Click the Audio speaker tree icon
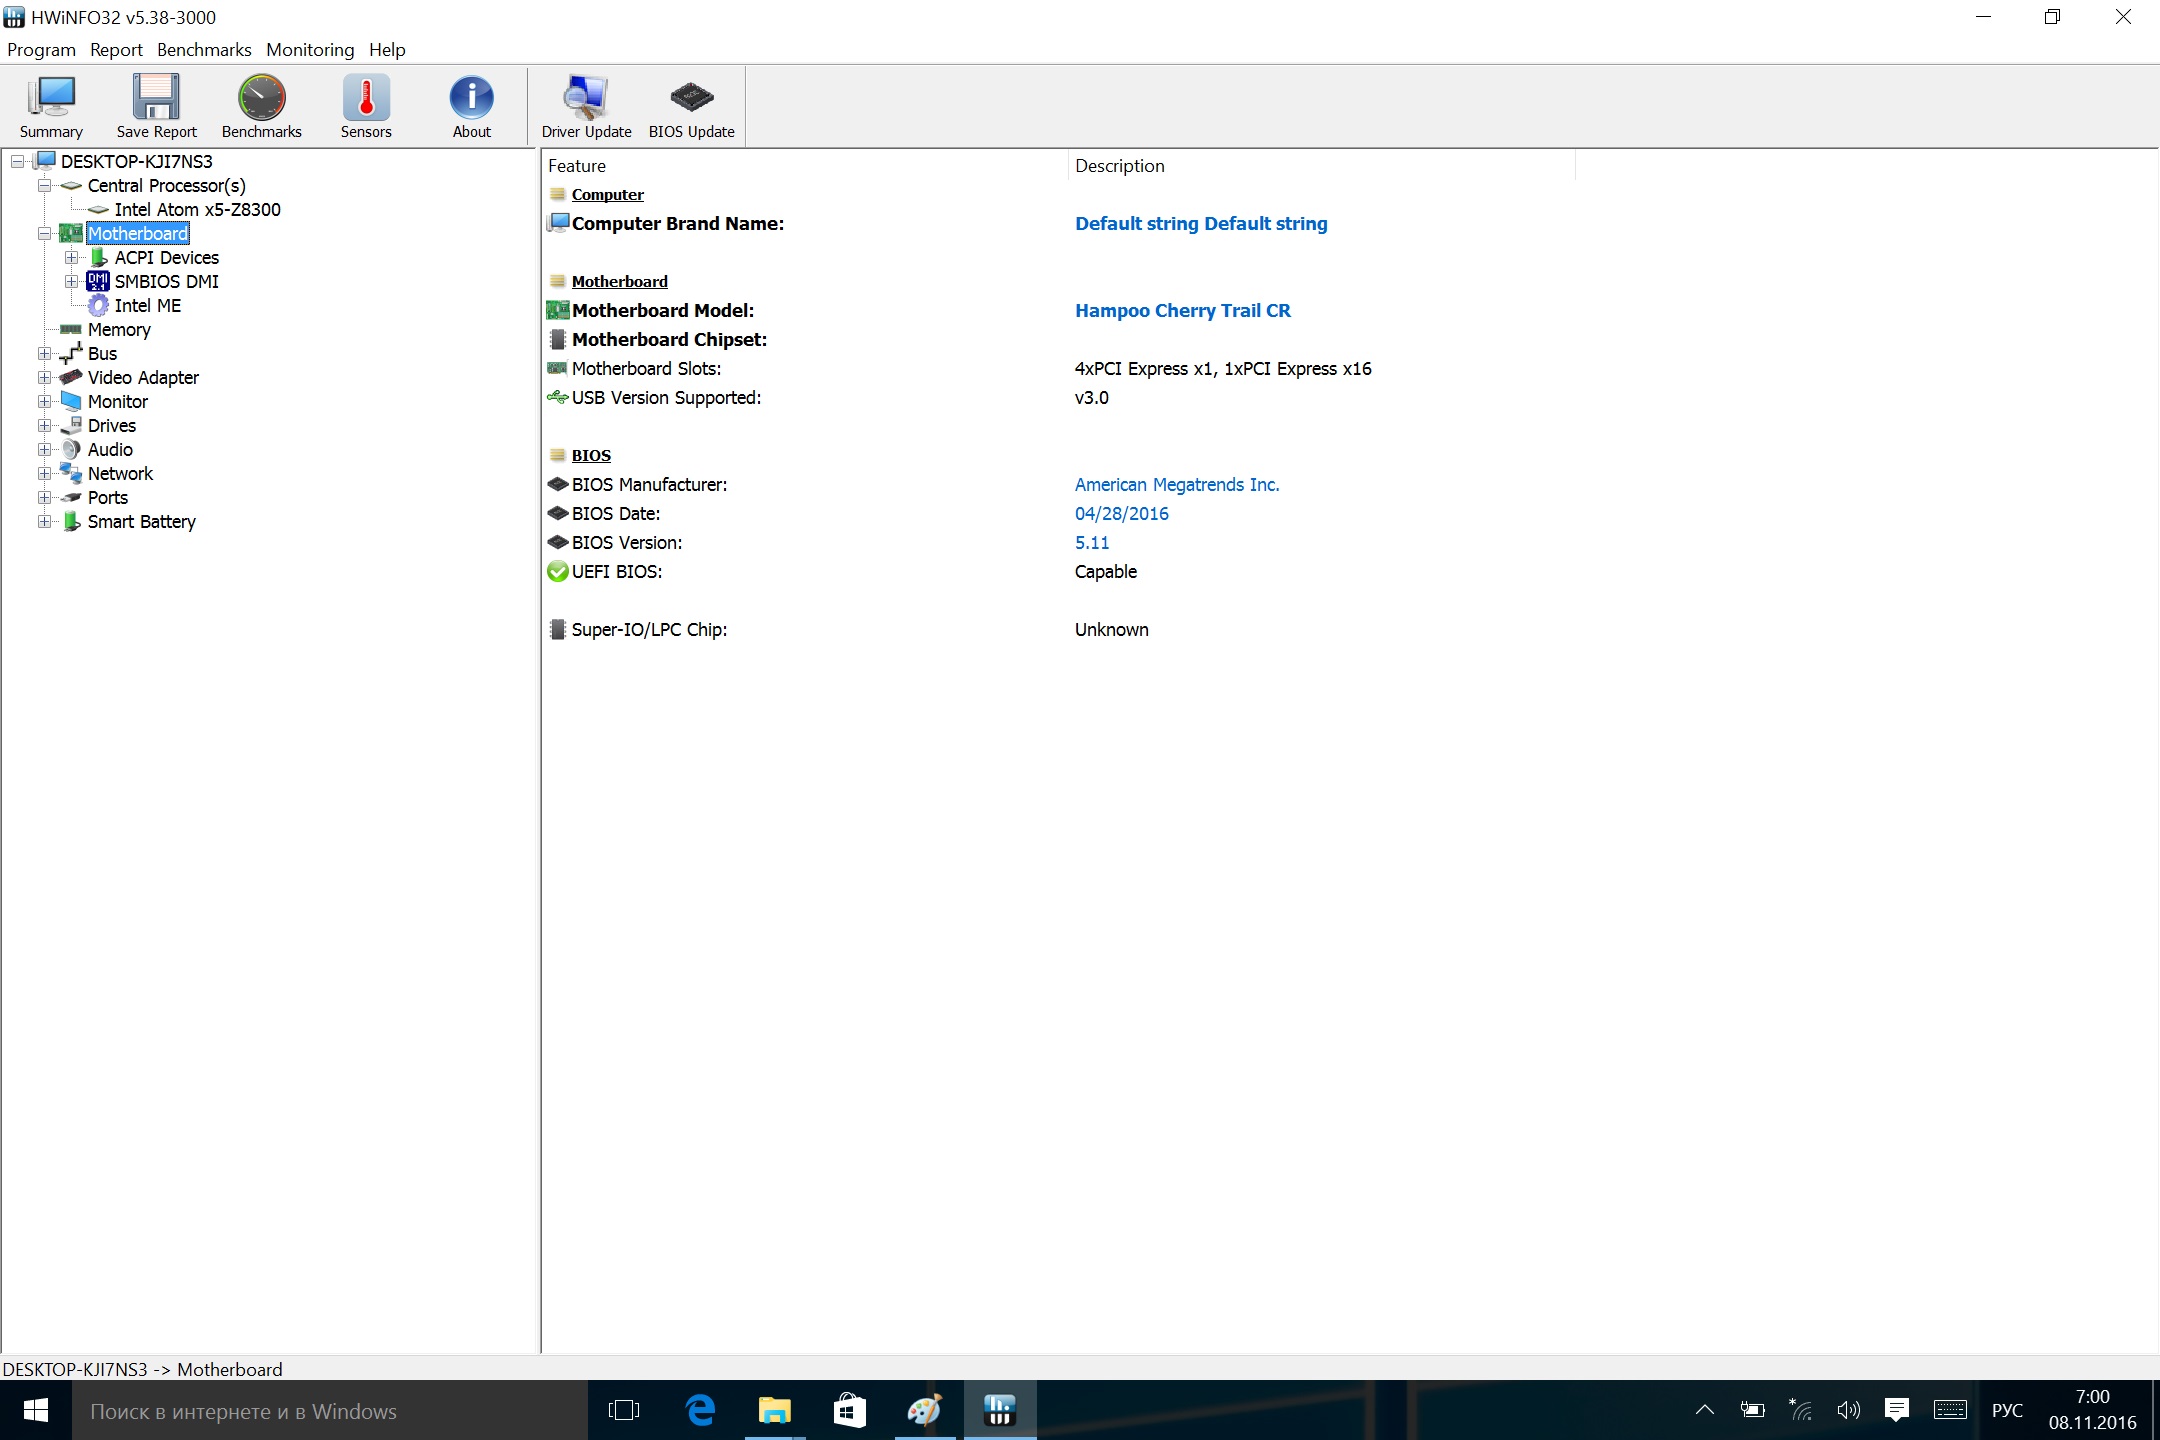This screenshot has height=1440, width=2160. (x=71, y=449)
